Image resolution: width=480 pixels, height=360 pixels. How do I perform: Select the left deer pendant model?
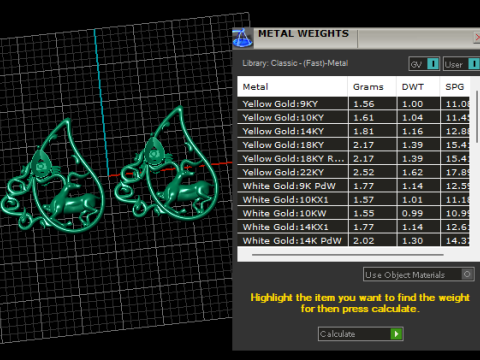coord(53,177)
